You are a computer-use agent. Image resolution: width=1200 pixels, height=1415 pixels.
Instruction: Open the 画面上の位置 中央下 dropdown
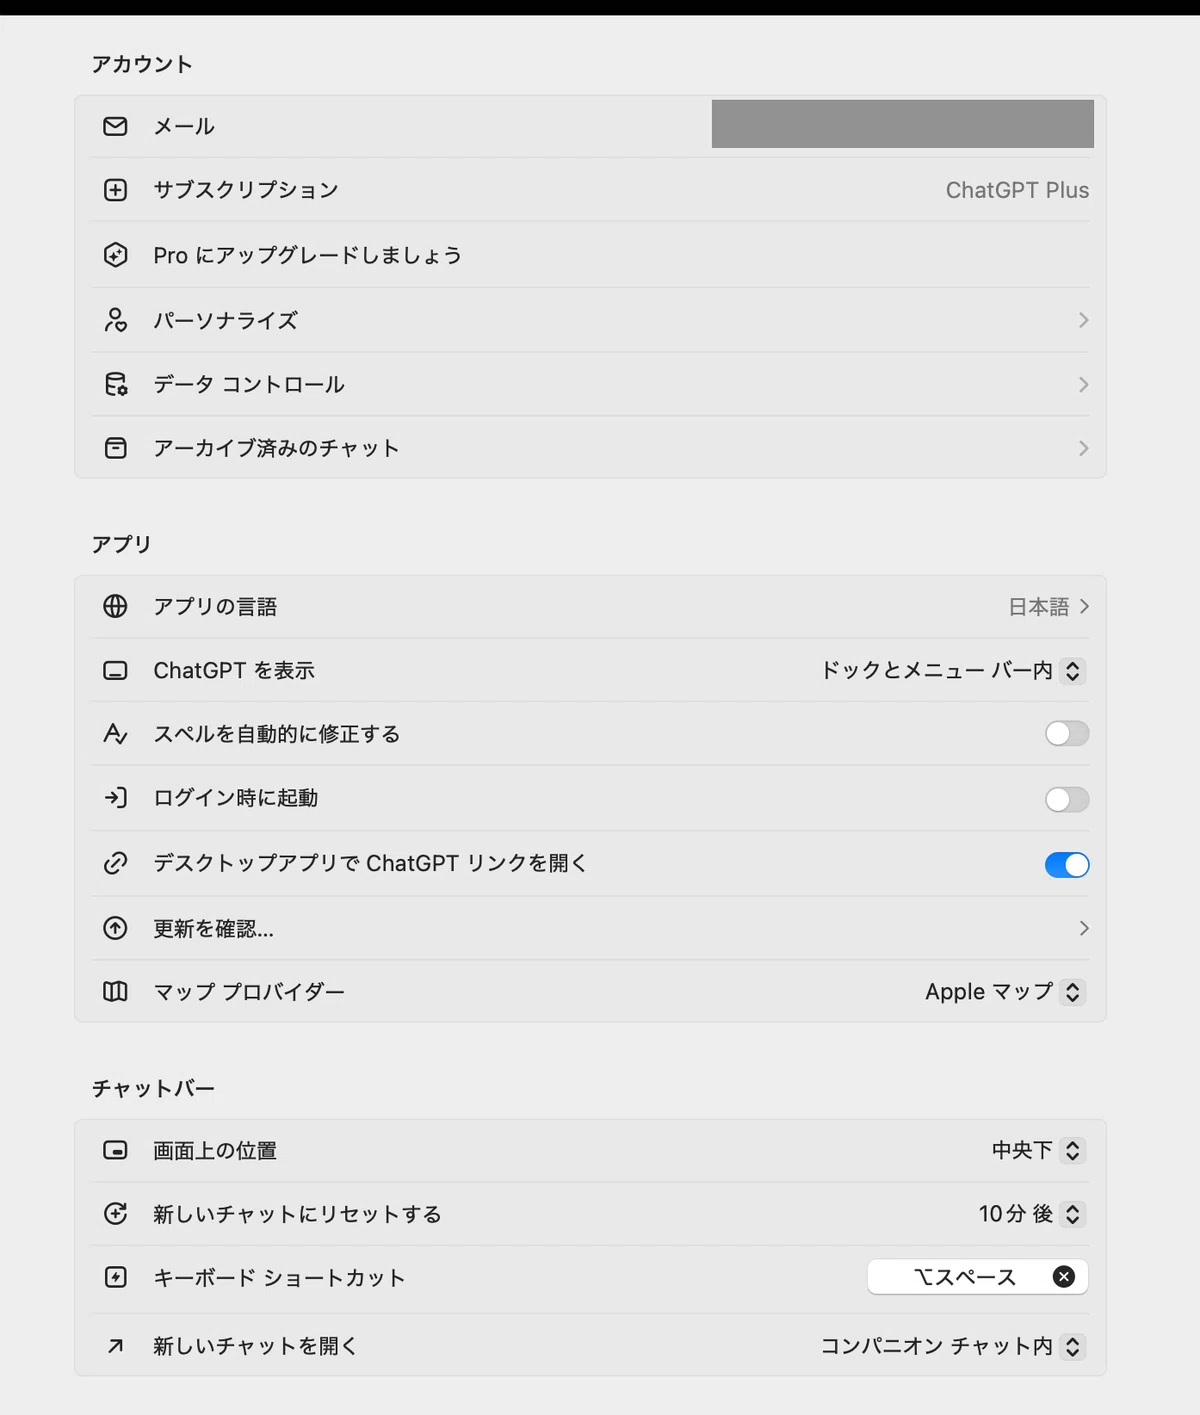[x=1038, y=1151]
